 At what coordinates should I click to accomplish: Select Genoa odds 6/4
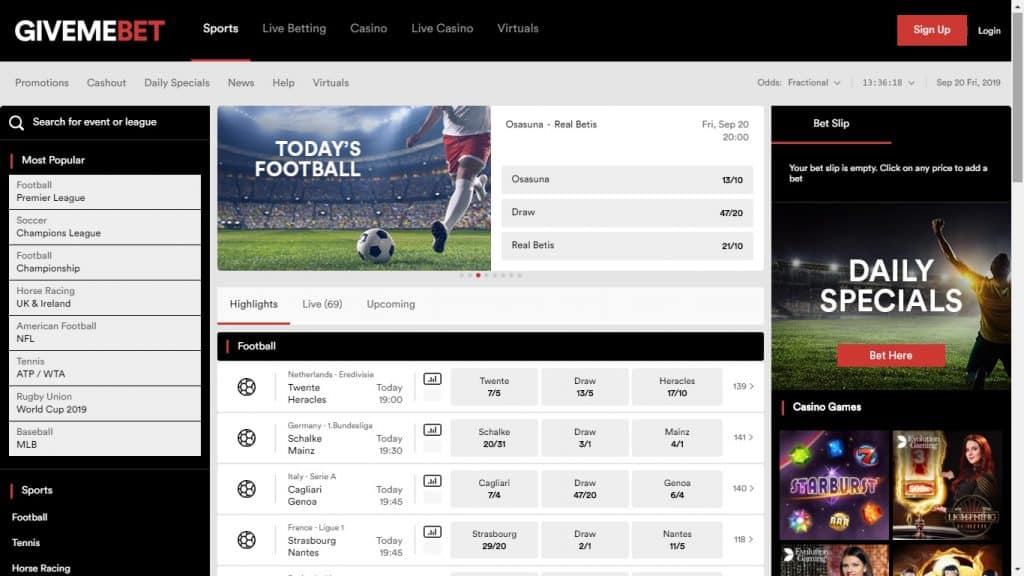point(677,489)
